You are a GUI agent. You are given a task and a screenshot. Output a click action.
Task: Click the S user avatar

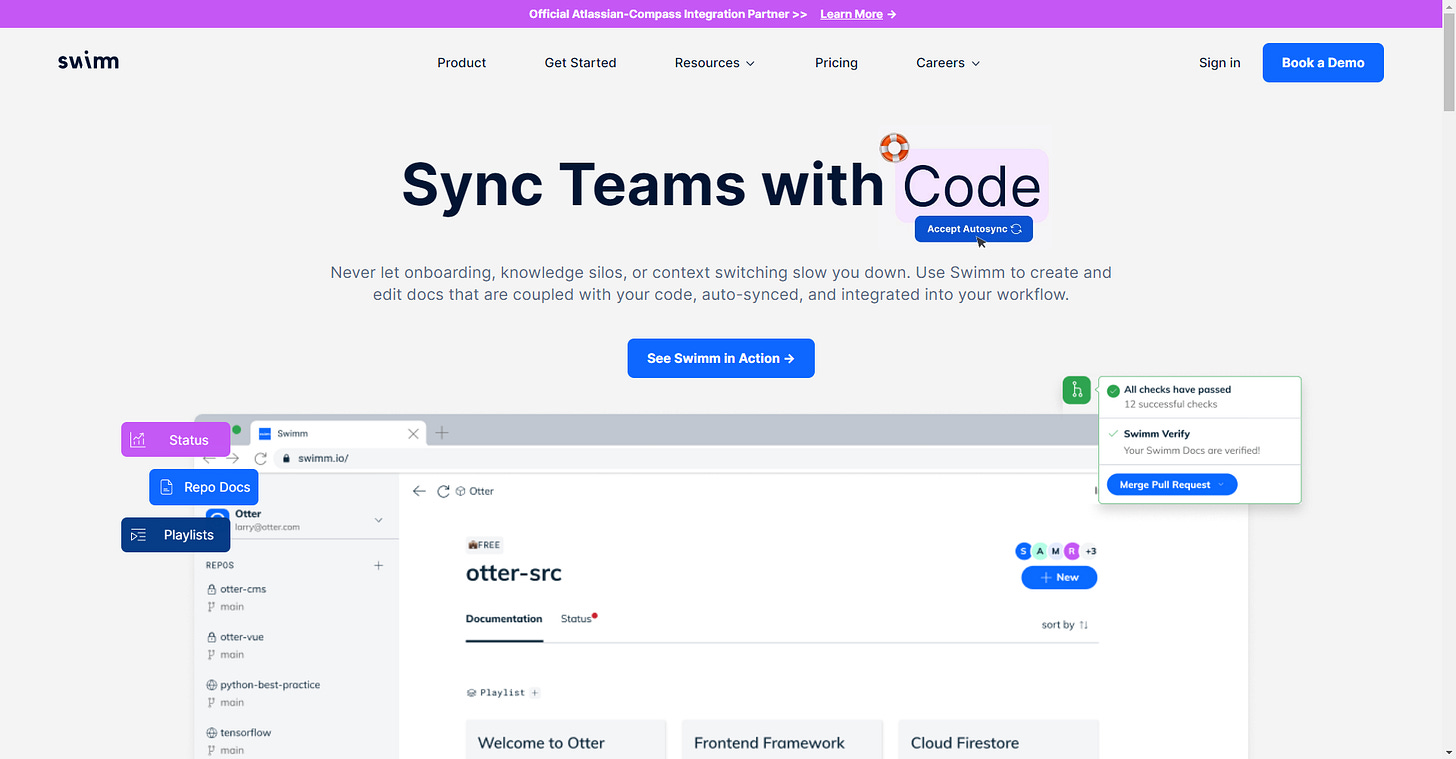tap(1023, 551)
